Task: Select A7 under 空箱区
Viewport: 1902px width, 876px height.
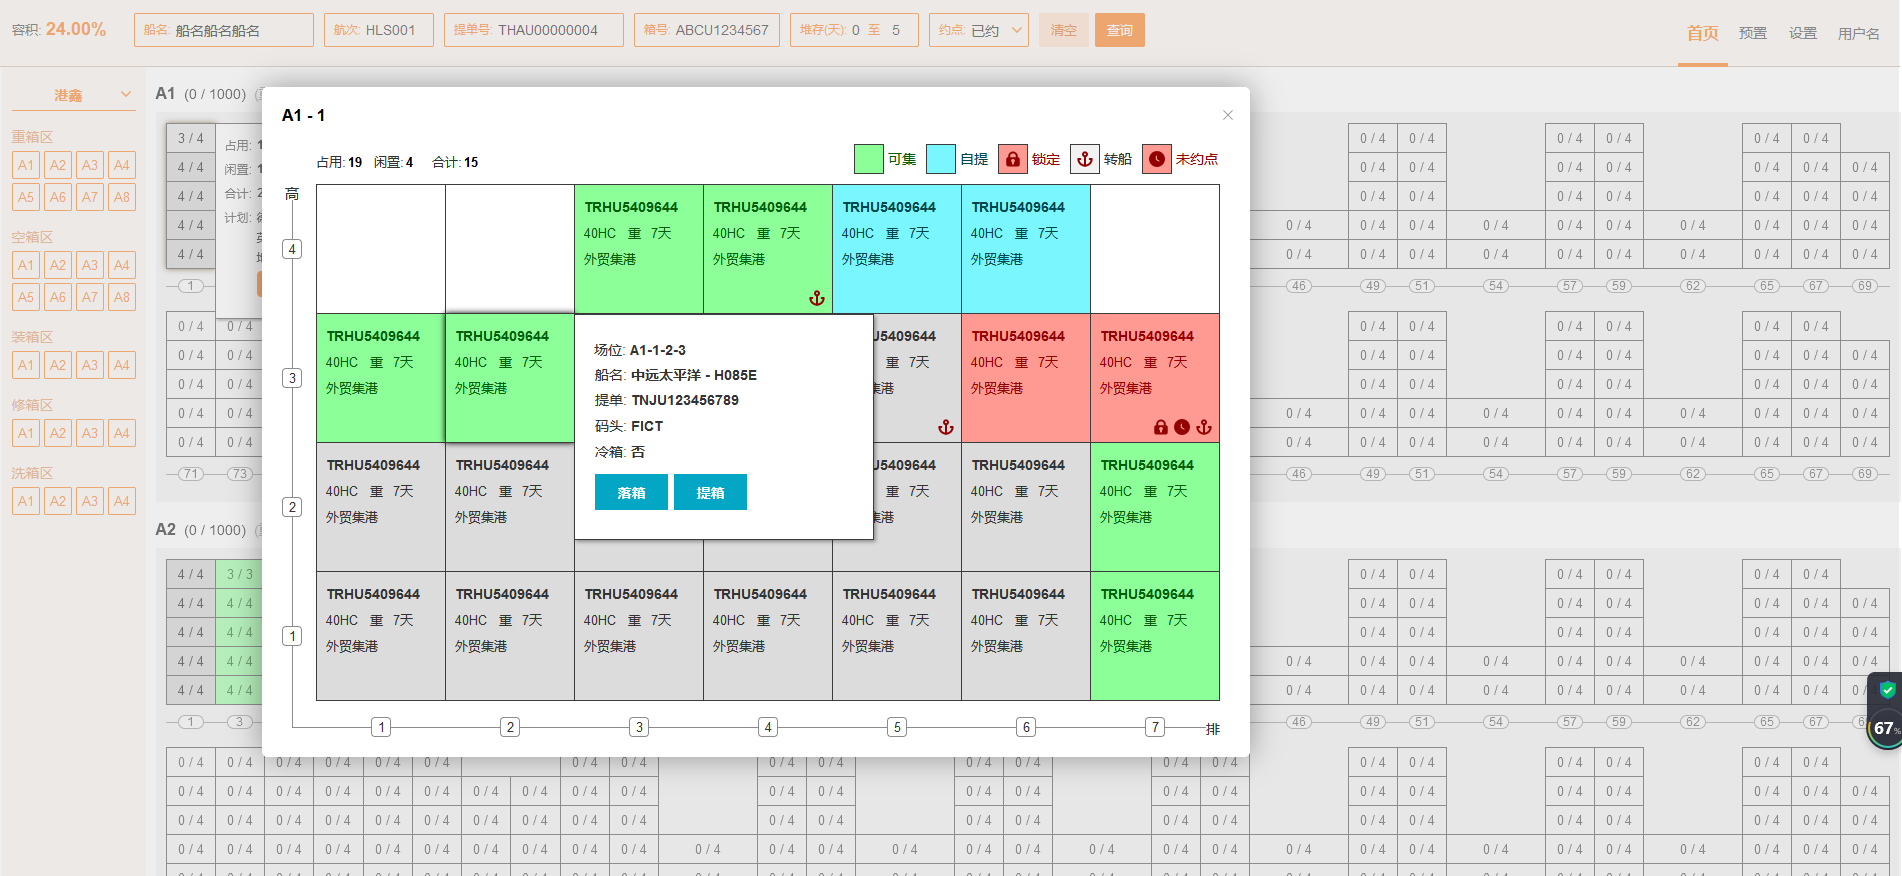Action: coord(90,297)
